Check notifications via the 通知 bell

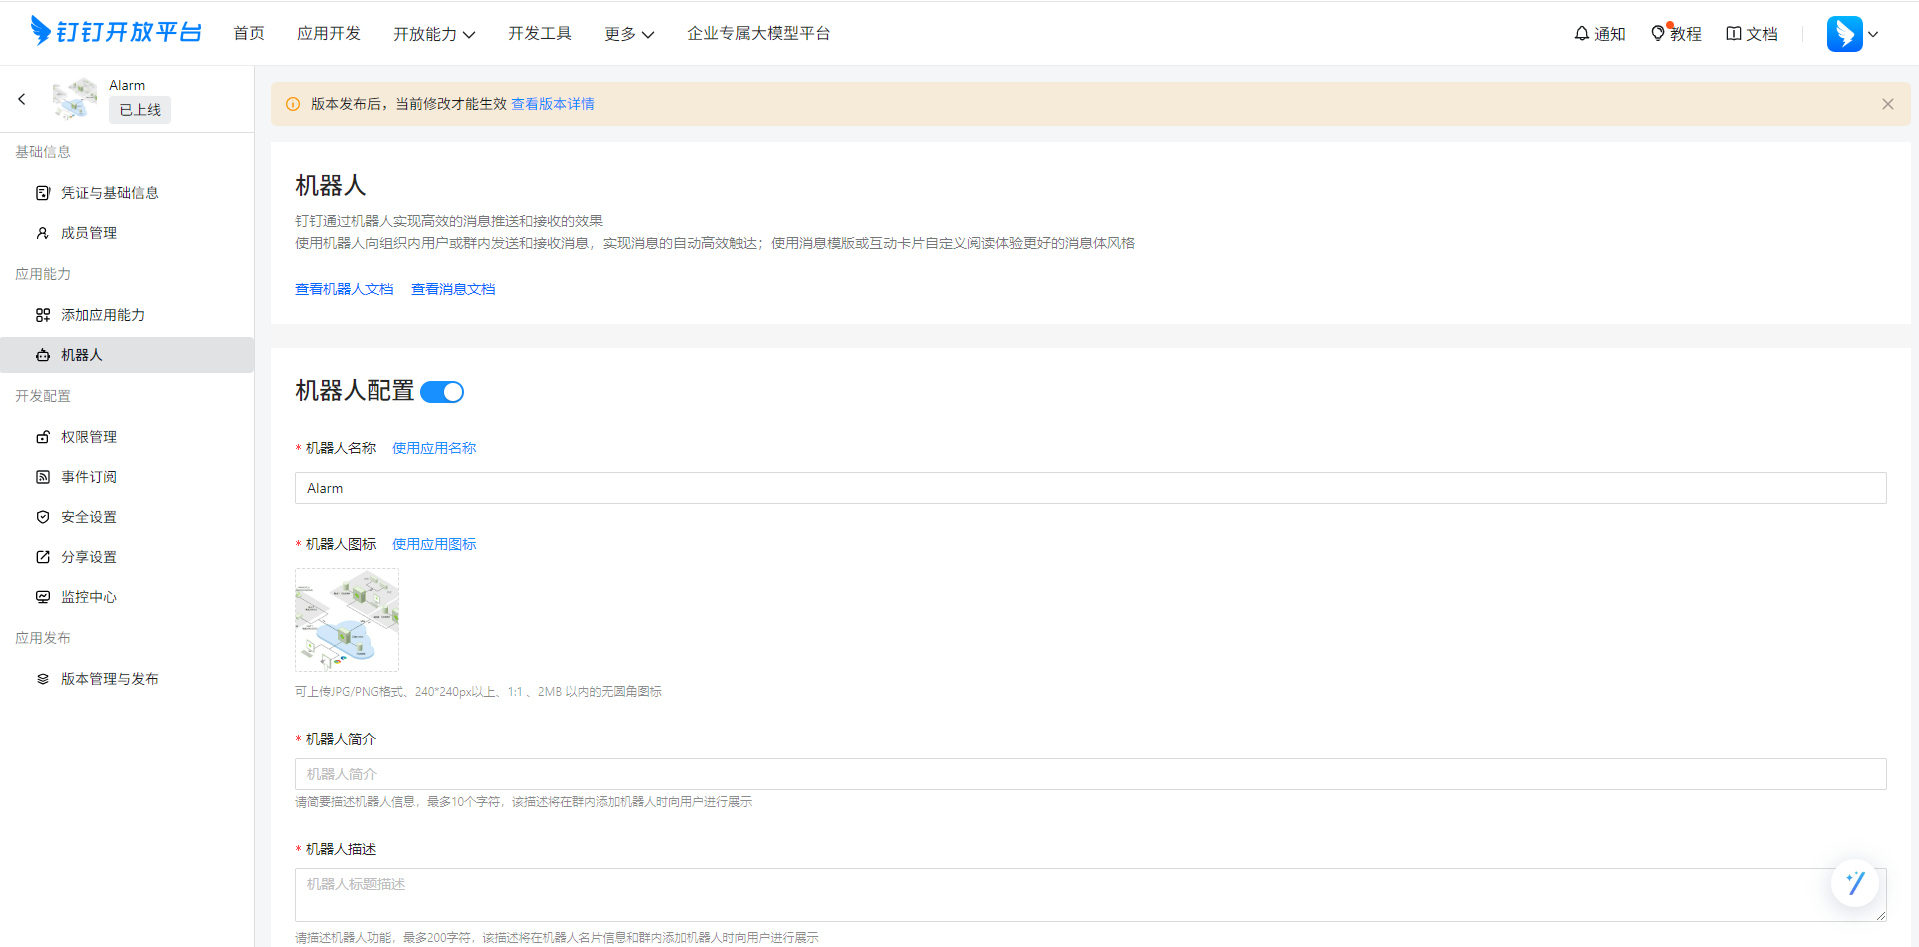click(1599, 33)
